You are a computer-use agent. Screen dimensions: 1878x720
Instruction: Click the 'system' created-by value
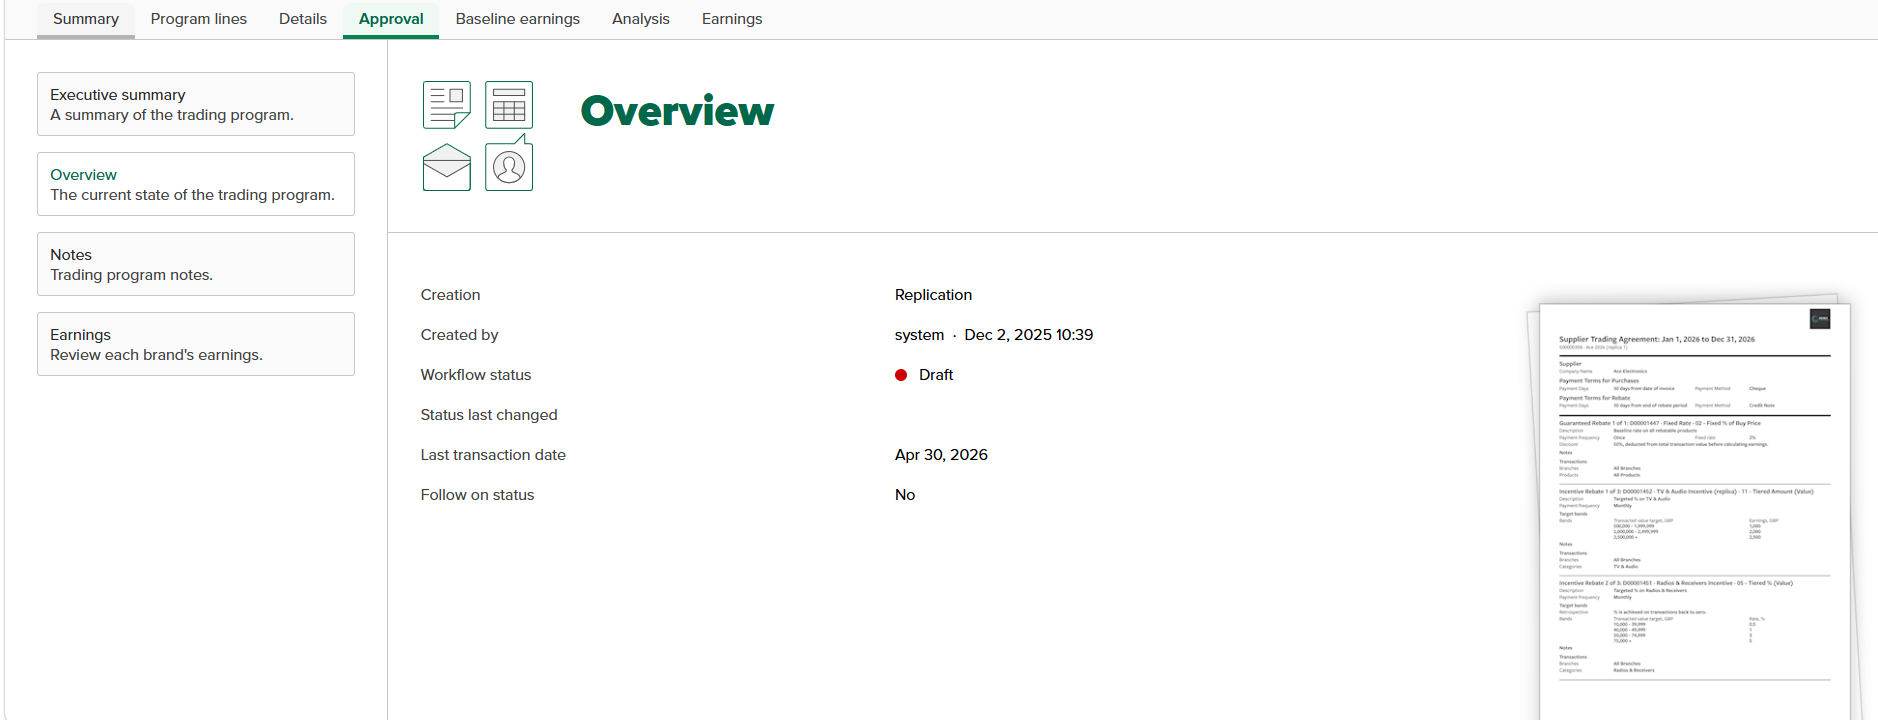tap(919, 335)
